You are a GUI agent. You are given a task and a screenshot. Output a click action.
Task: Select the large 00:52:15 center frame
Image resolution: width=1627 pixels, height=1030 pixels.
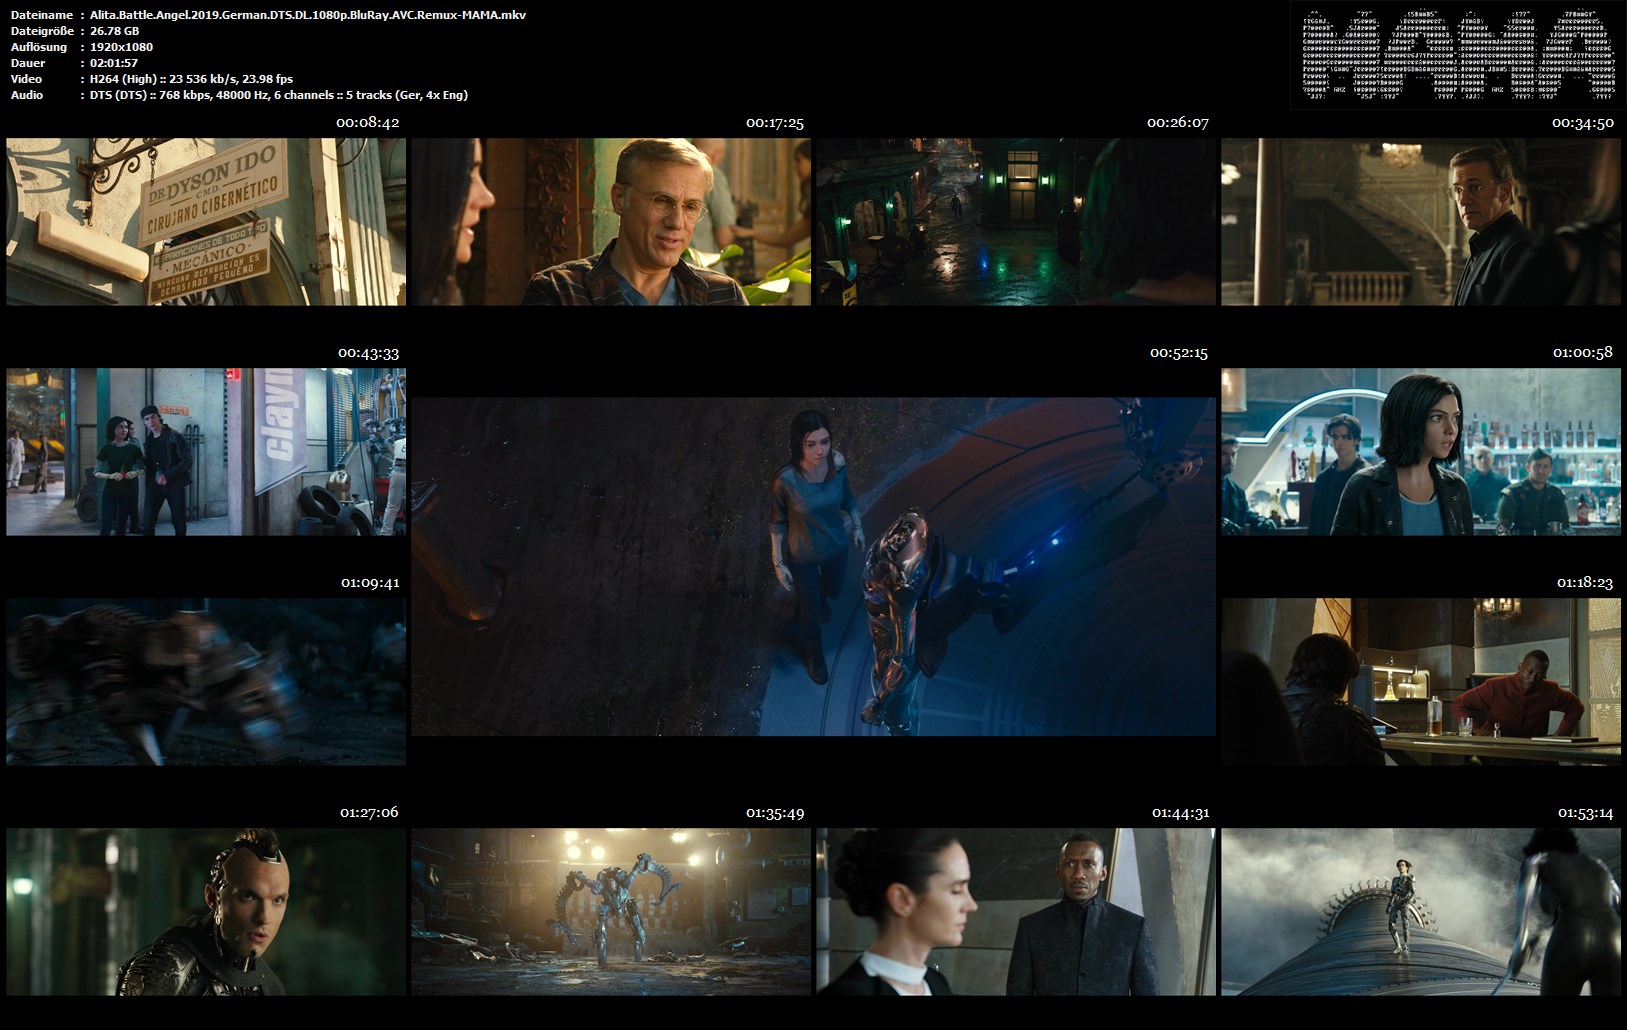tap(814, 567)
